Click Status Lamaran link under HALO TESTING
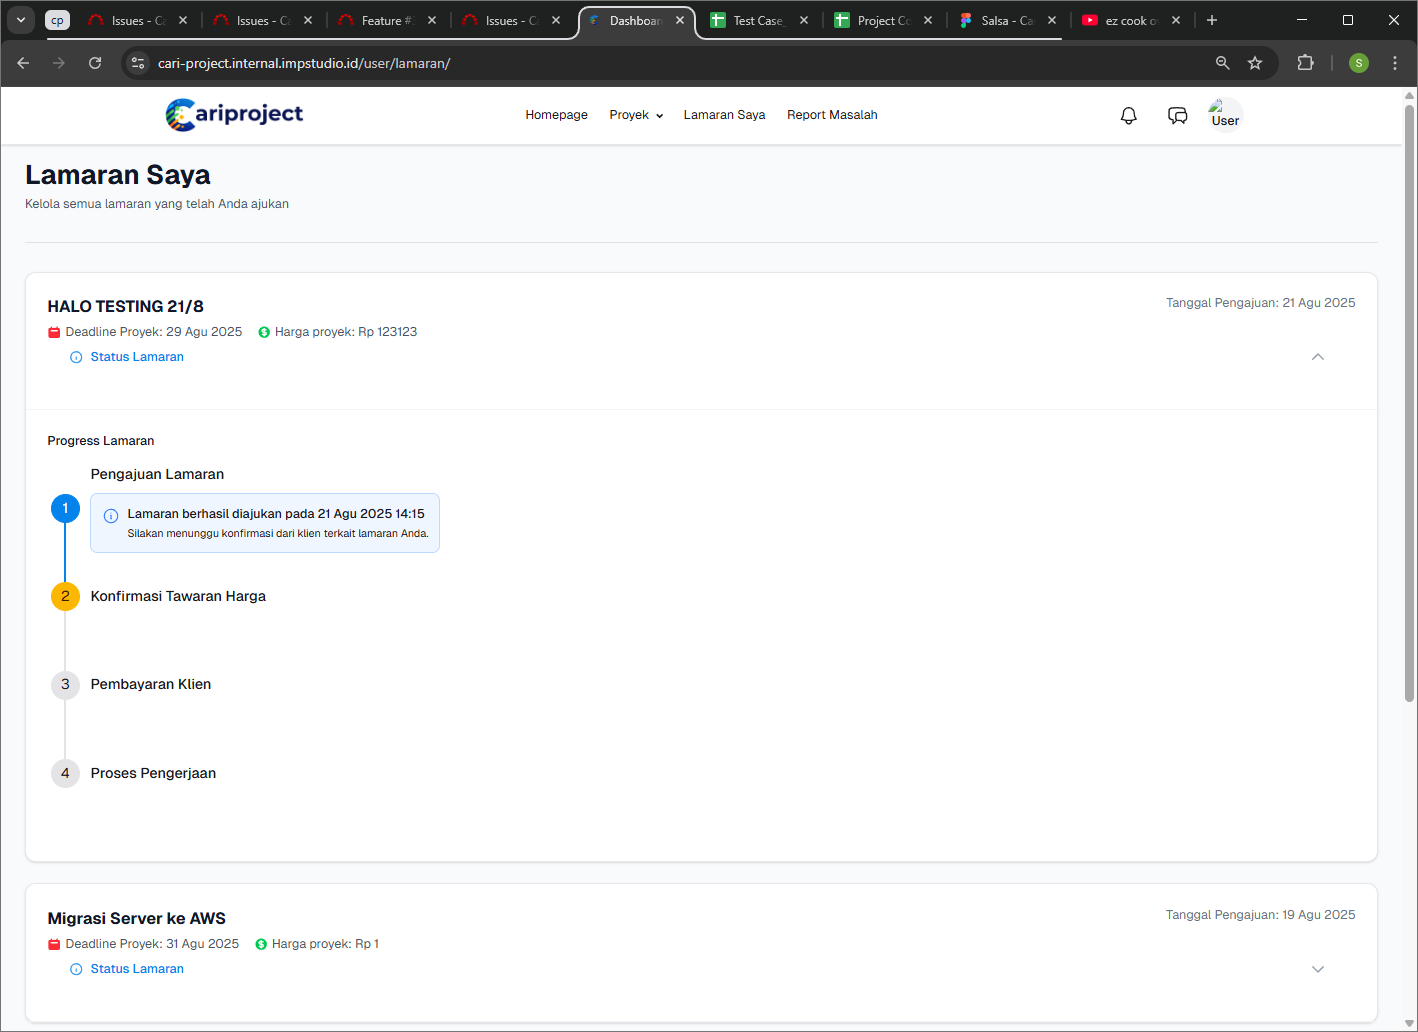 (137, 357)
